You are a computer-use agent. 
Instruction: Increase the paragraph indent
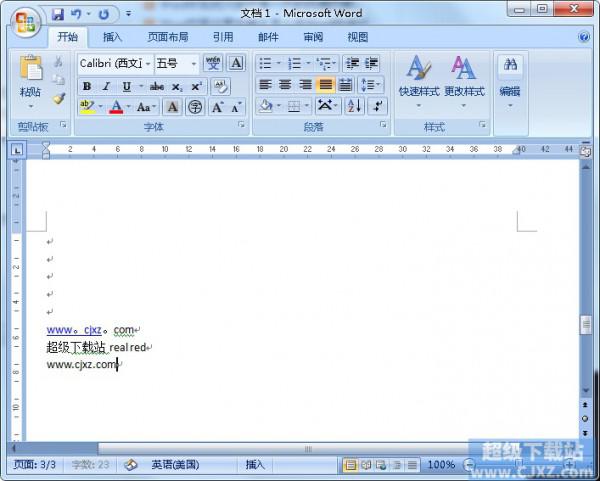click(371, 64)
